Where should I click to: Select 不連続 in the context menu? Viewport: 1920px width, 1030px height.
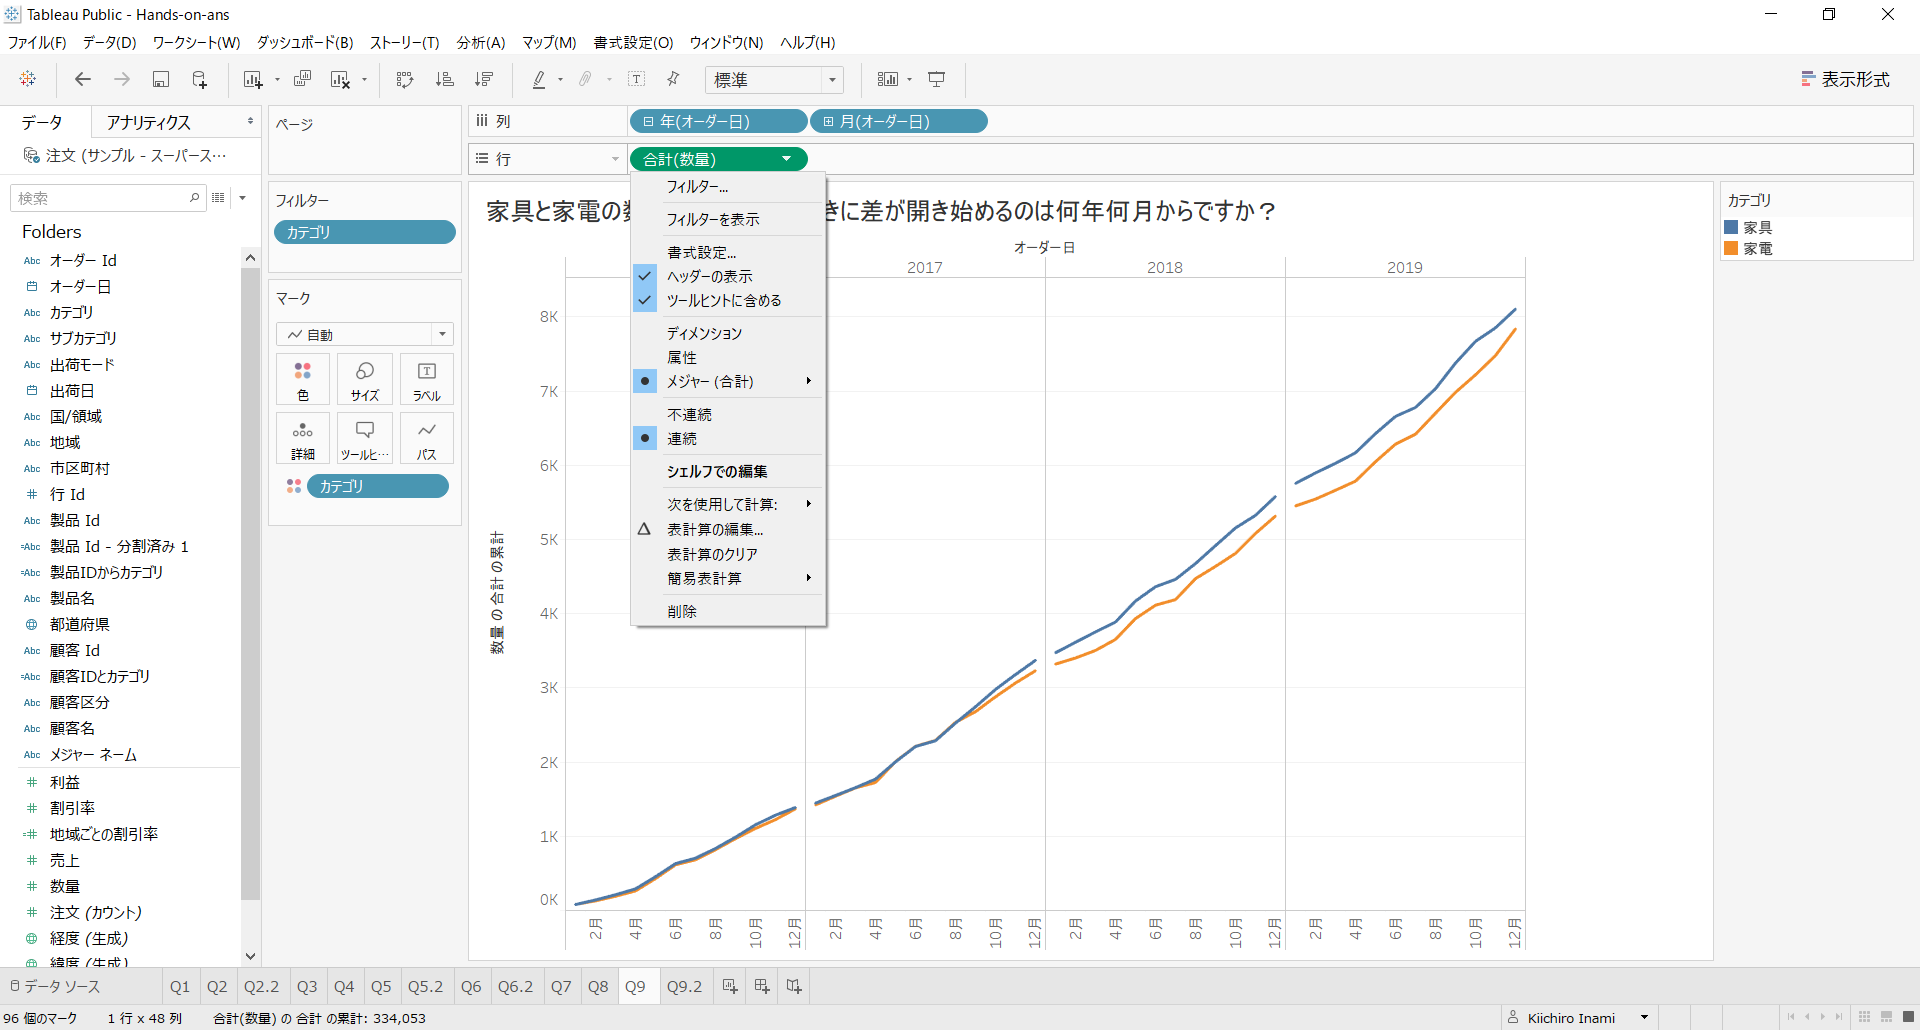coord(728,414)
